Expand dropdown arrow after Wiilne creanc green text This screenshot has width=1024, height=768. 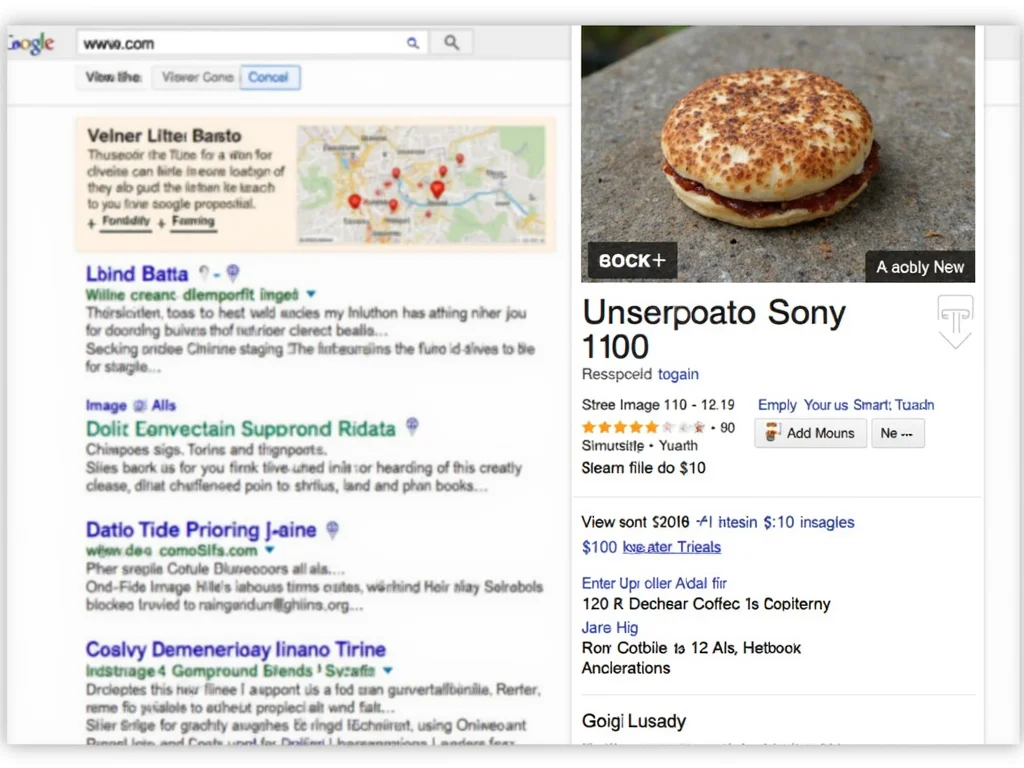point(311,294)
